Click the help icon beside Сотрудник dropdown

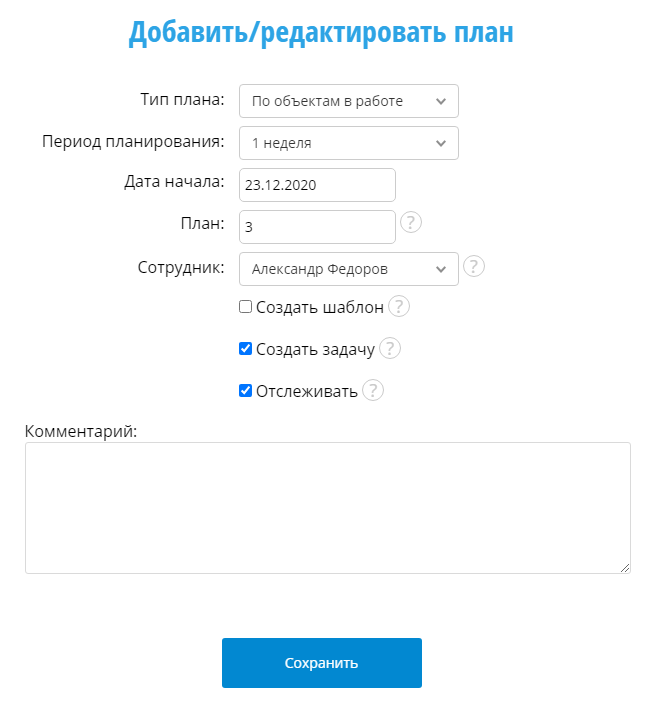pyautogui.click(x=474, y=266)
